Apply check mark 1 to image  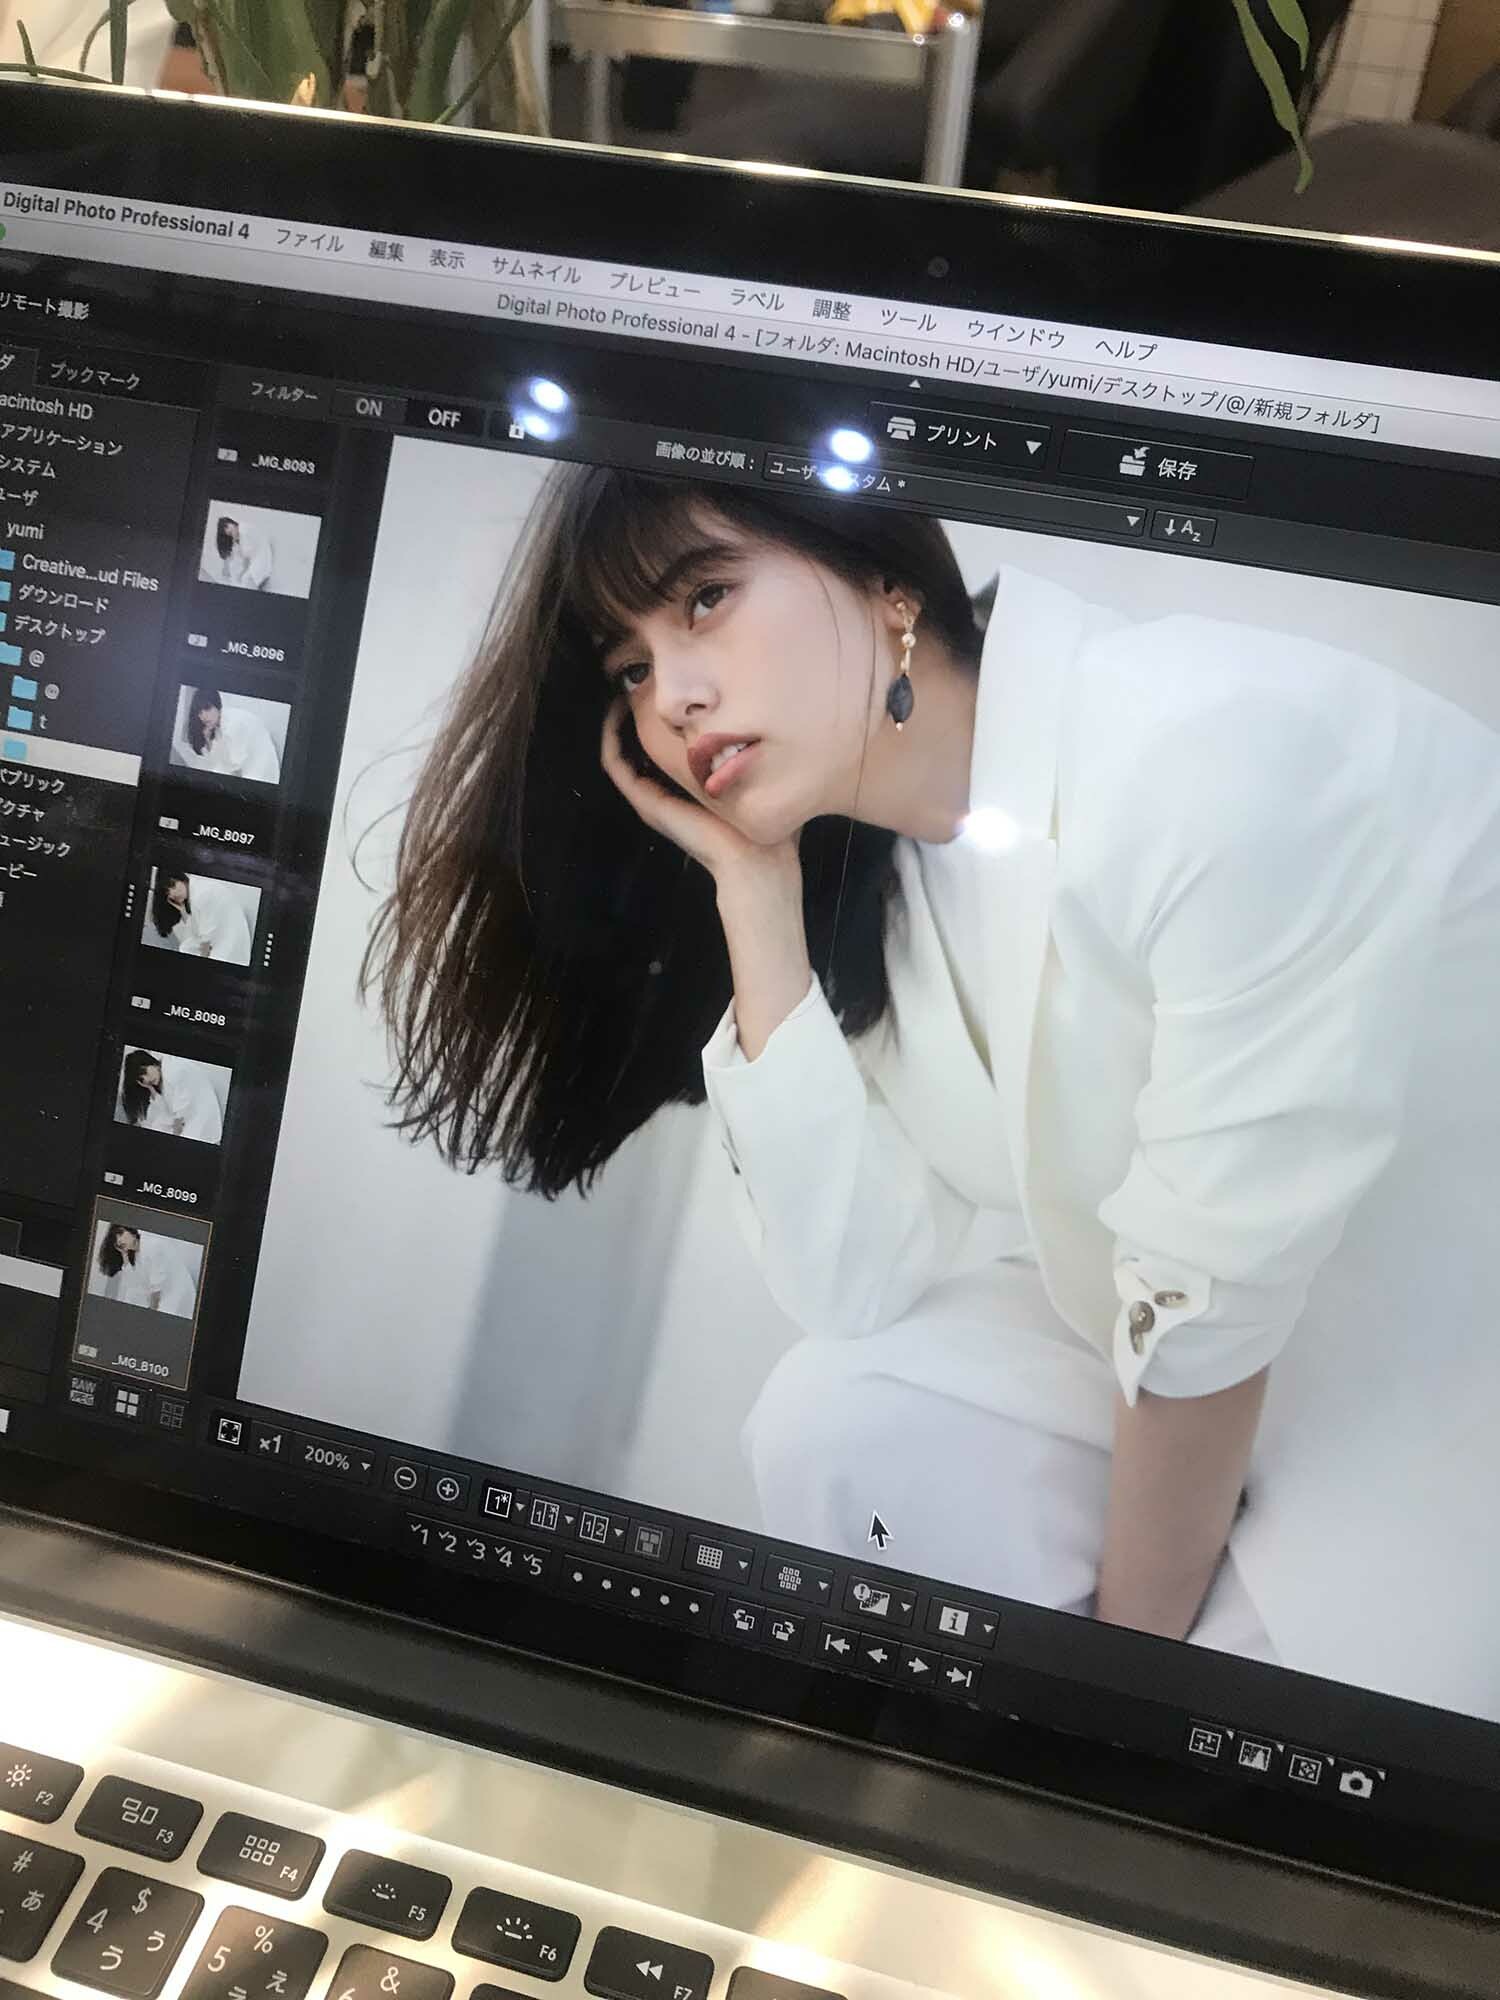pos(420,1534)
